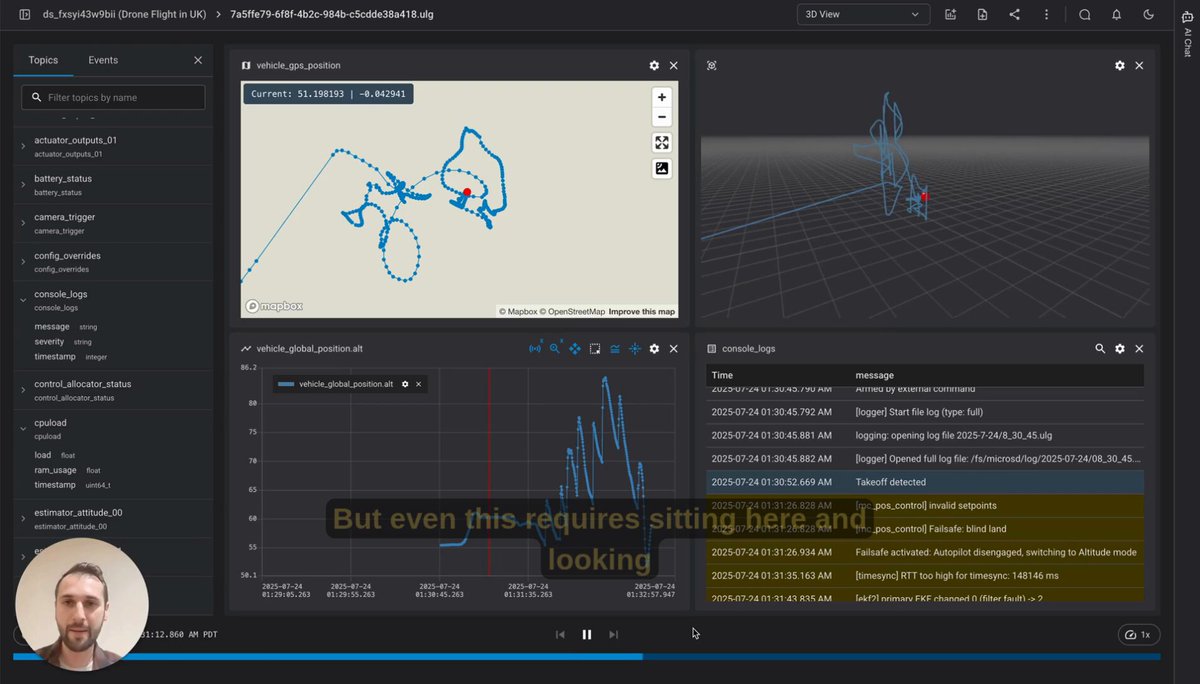Focus the Filter topics by name field

(x=113, y=97)
